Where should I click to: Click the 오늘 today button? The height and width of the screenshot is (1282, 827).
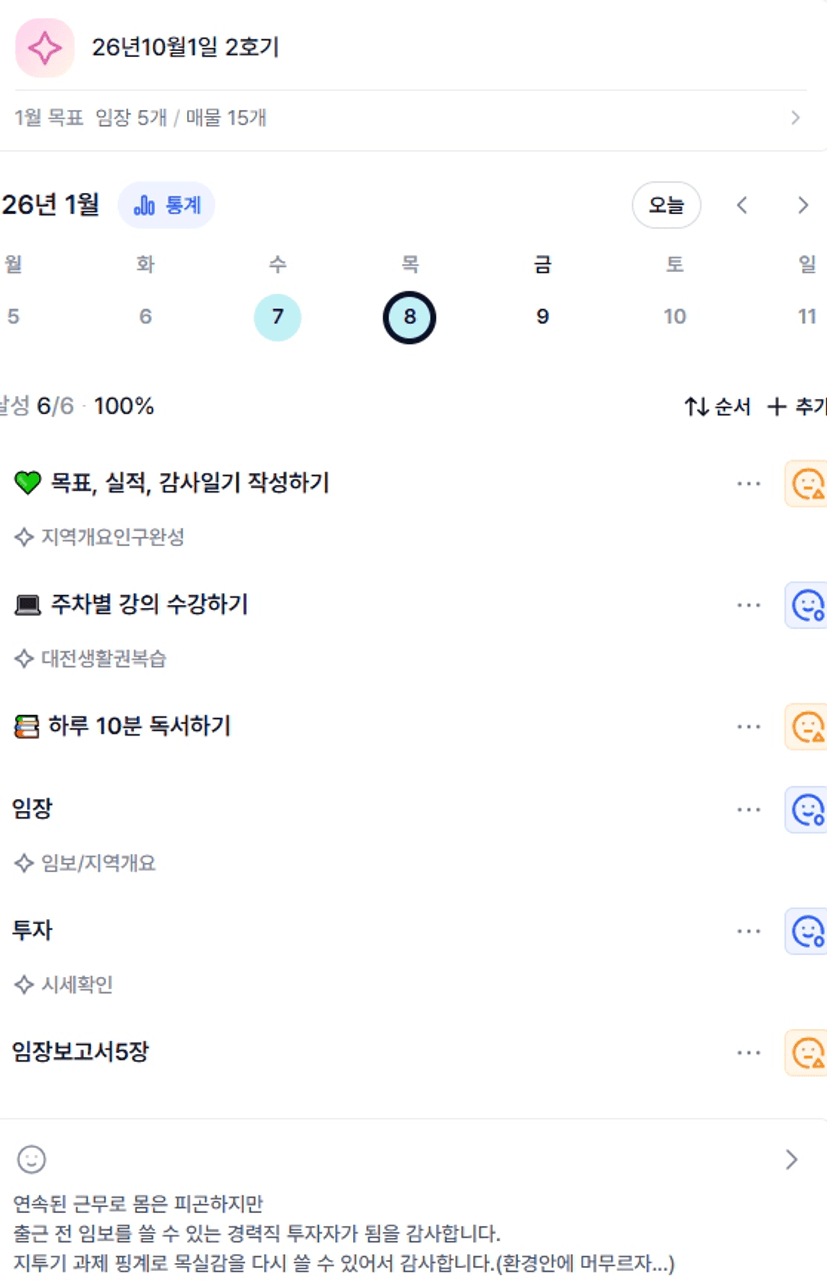click(666, 205)
